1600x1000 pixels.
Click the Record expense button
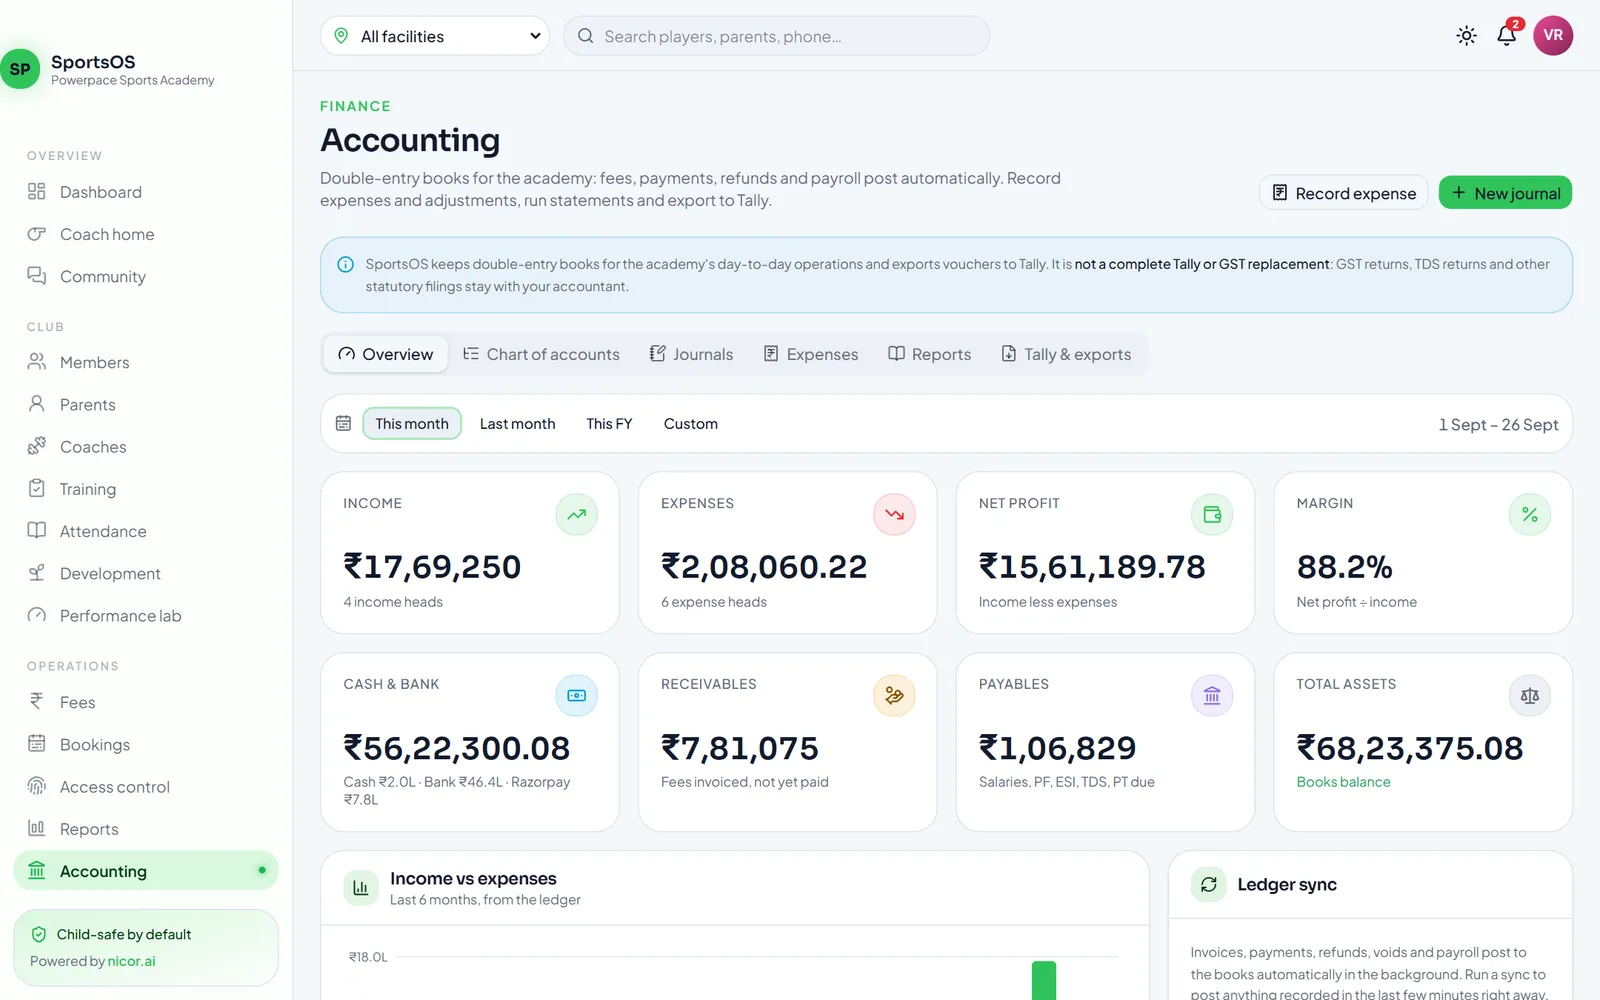[x=1343, y=193]
